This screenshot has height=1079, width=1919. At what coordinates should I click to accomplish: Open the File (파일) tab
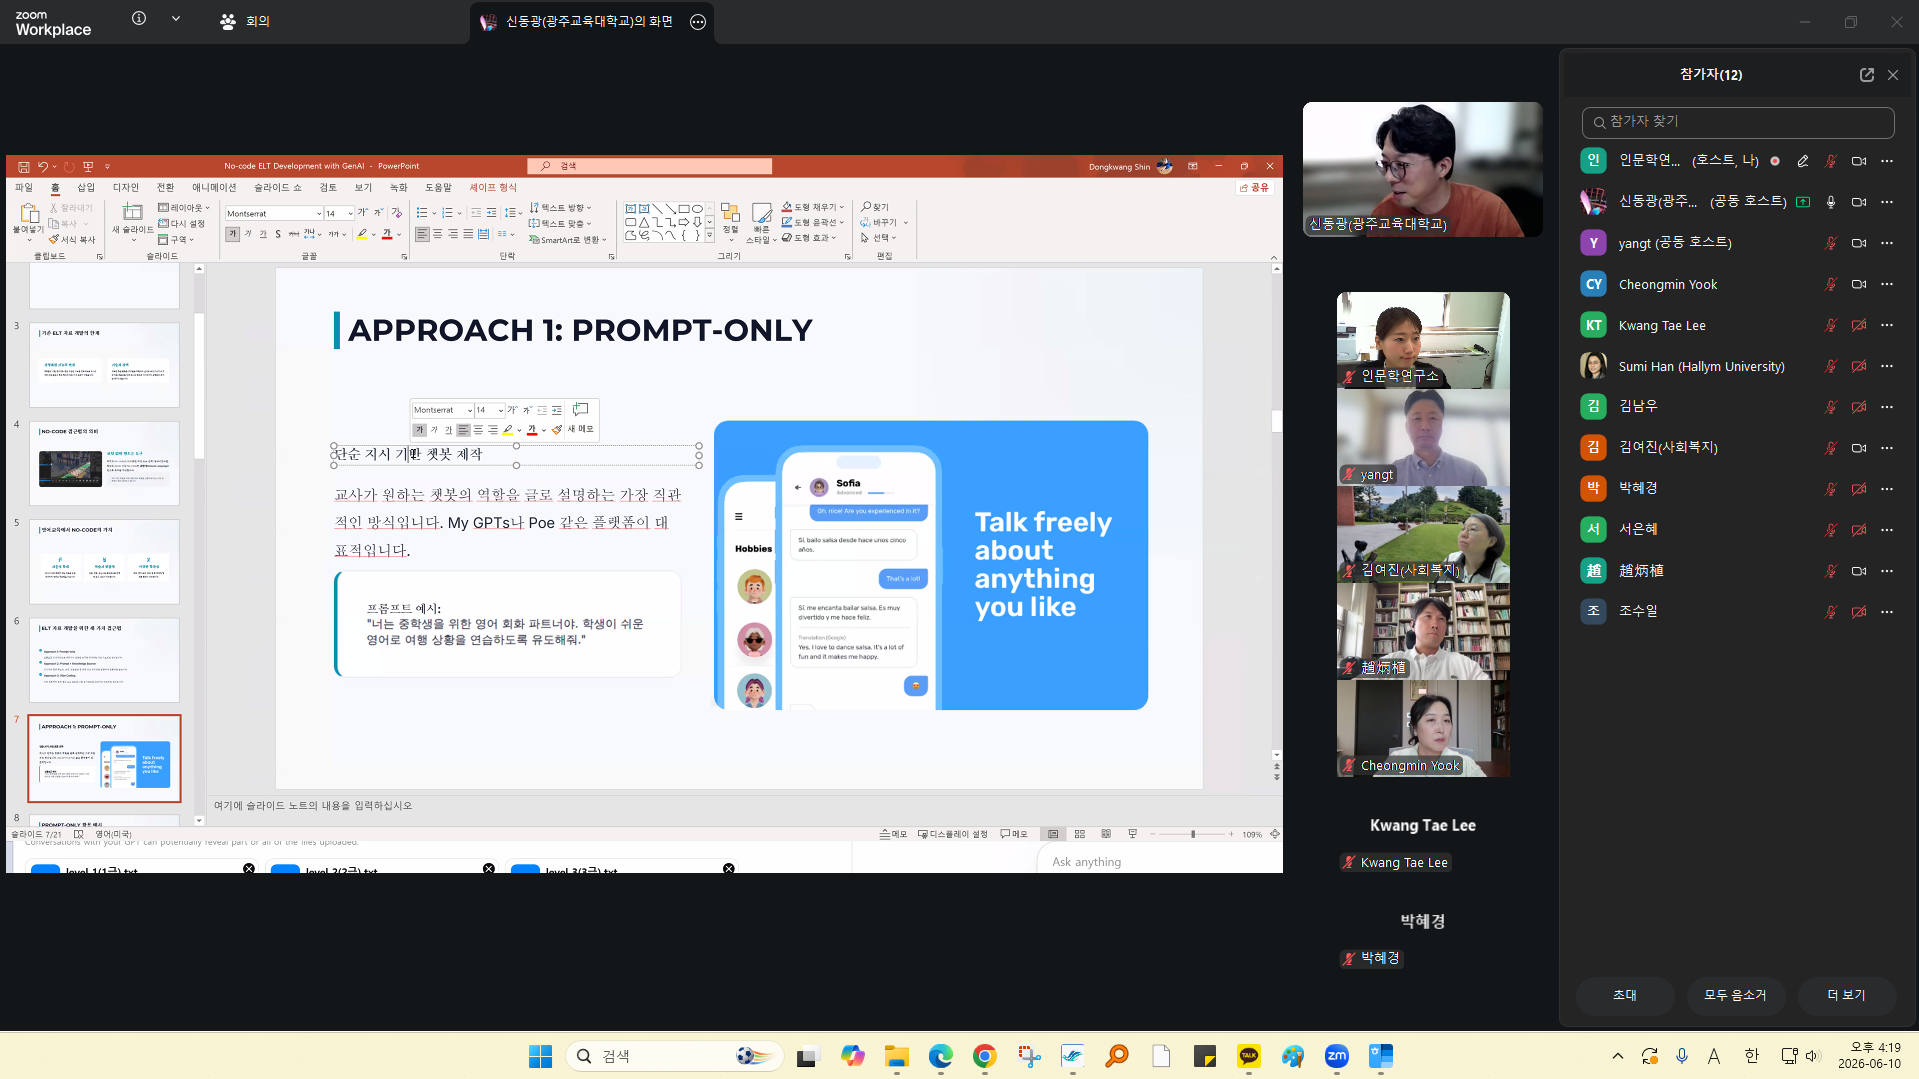24,187
